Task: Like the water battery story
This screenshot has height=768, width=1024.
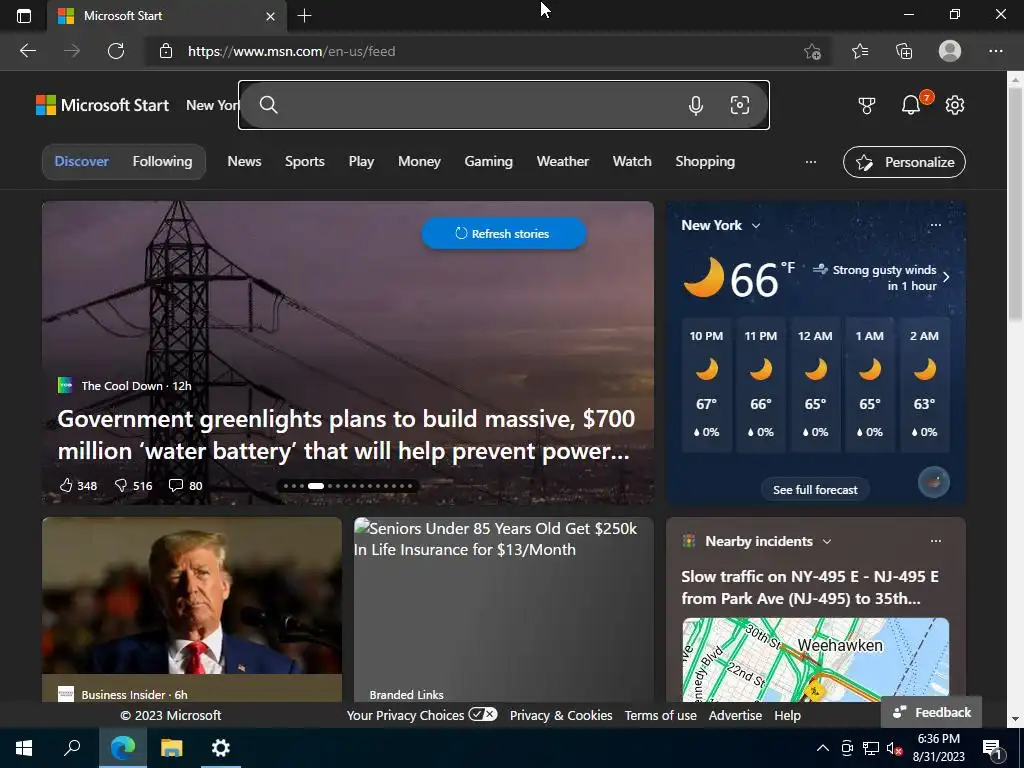Action: point(78,485)
